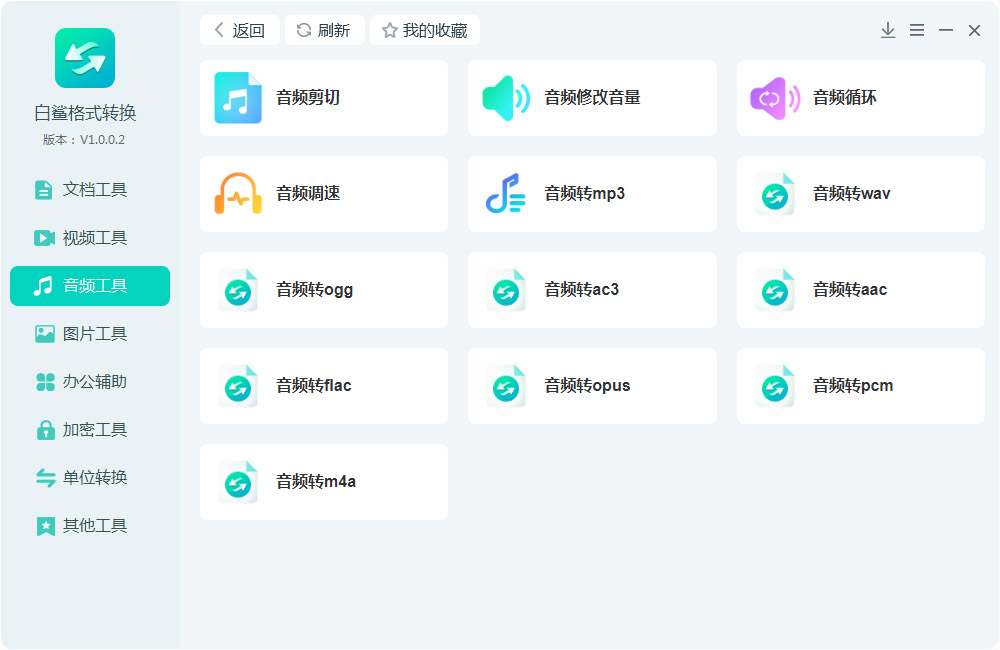Open the hamburger menu icon
Screen dimensions: 1000x650
[x=917, y=31]
